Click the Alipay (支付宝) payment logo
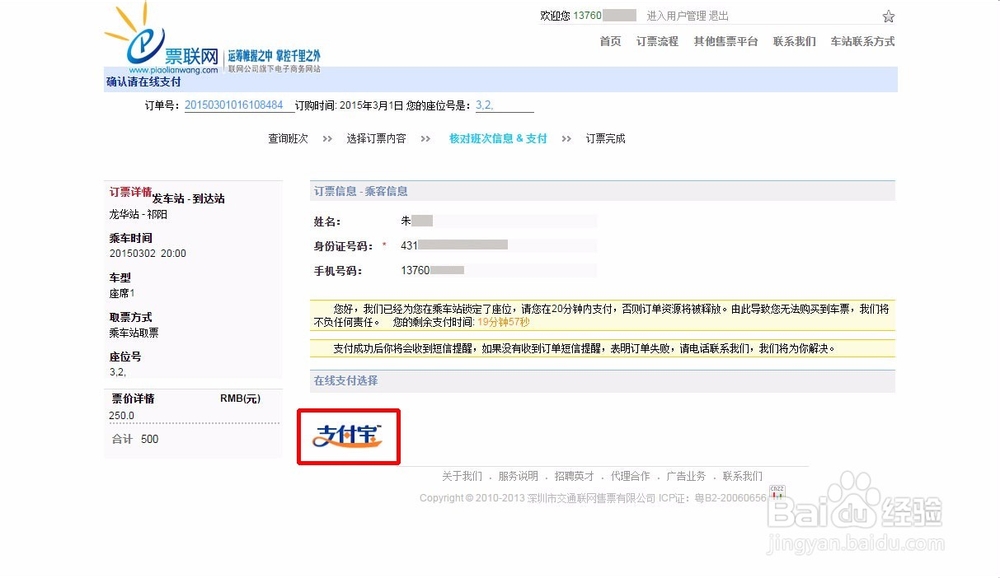Image resolution: width=1000 pixels, height=578 pixels. pos(348,436)
